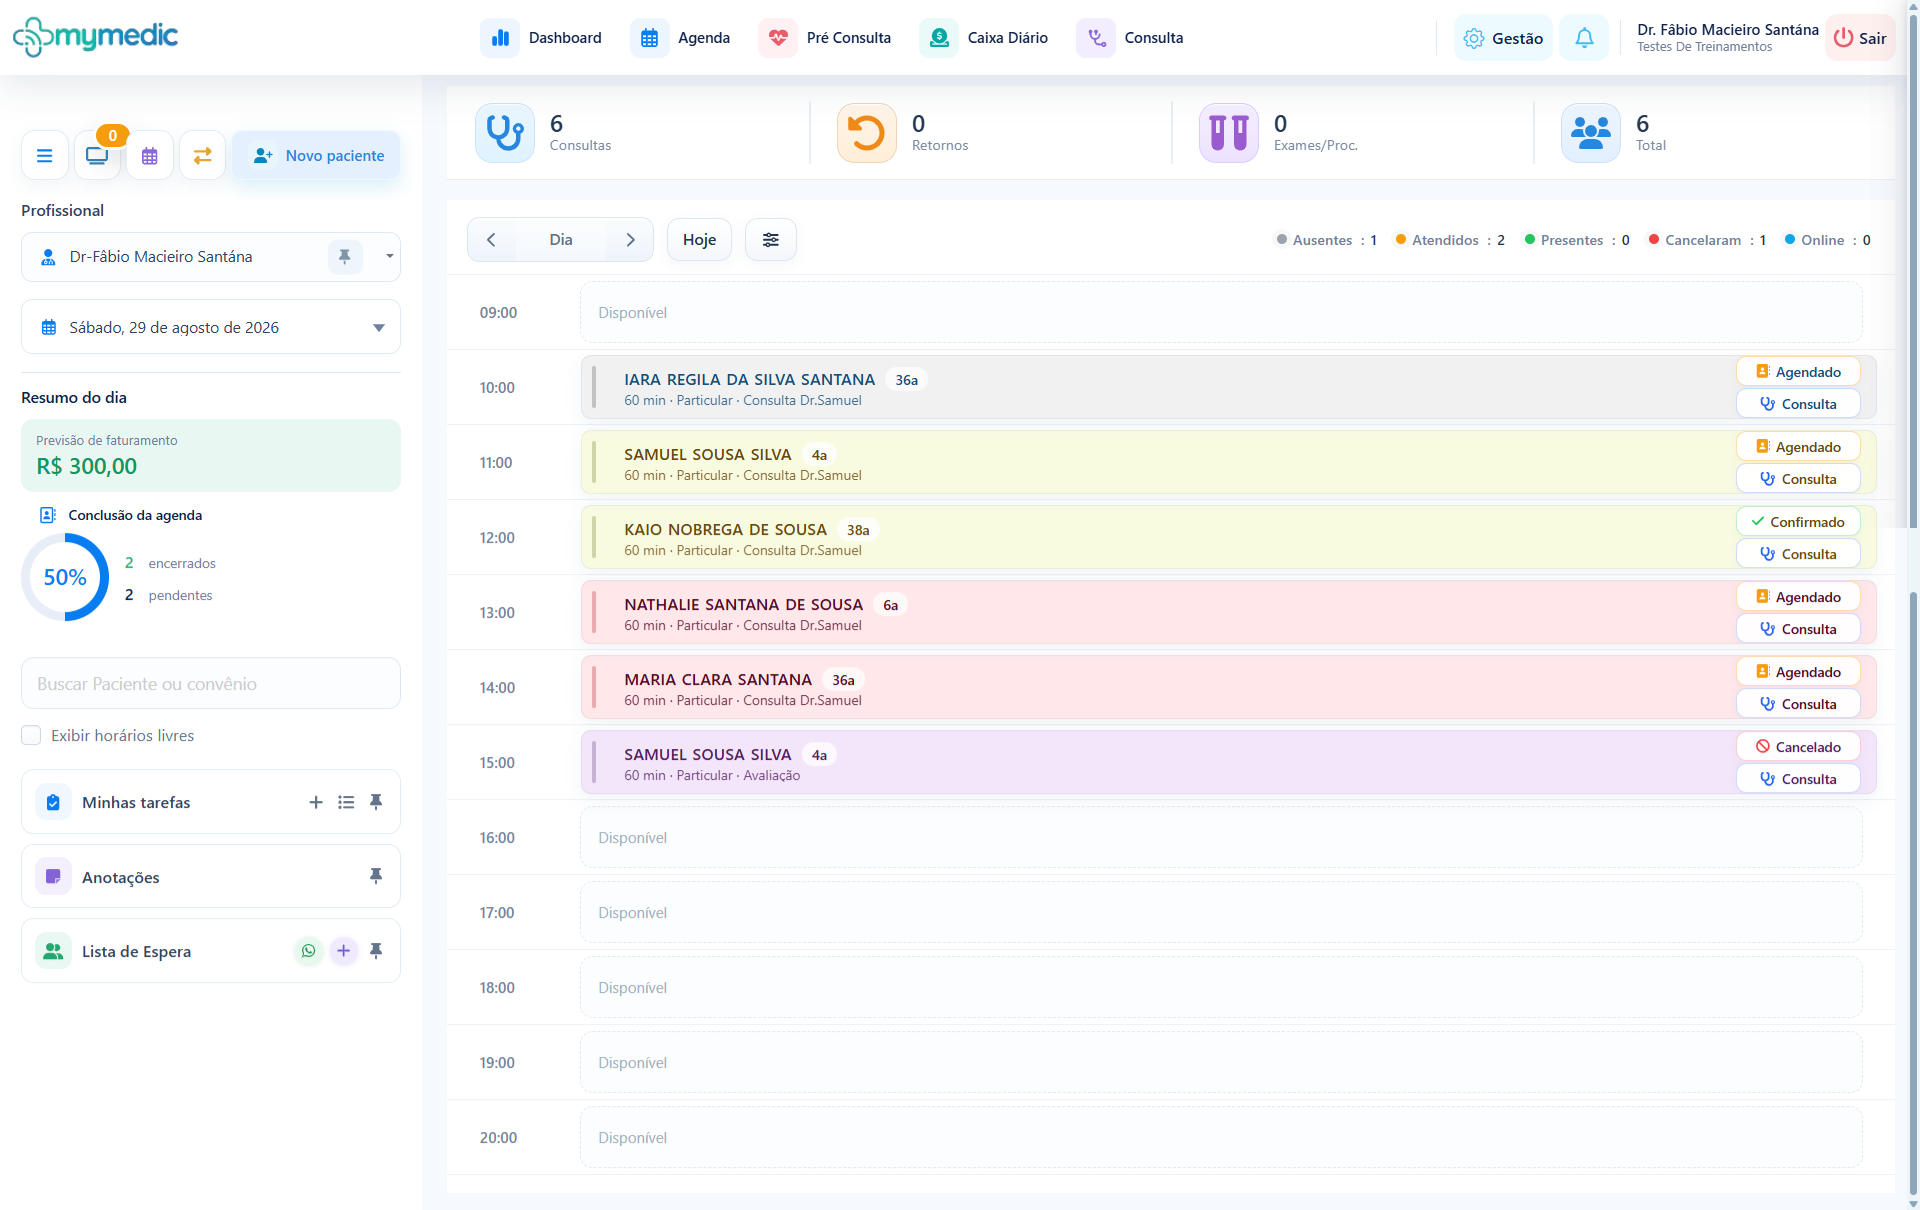This screenshot has height=1210, width=1920.
Task: Click the Anotações purple note icon
Action: [x=54, y=876]
